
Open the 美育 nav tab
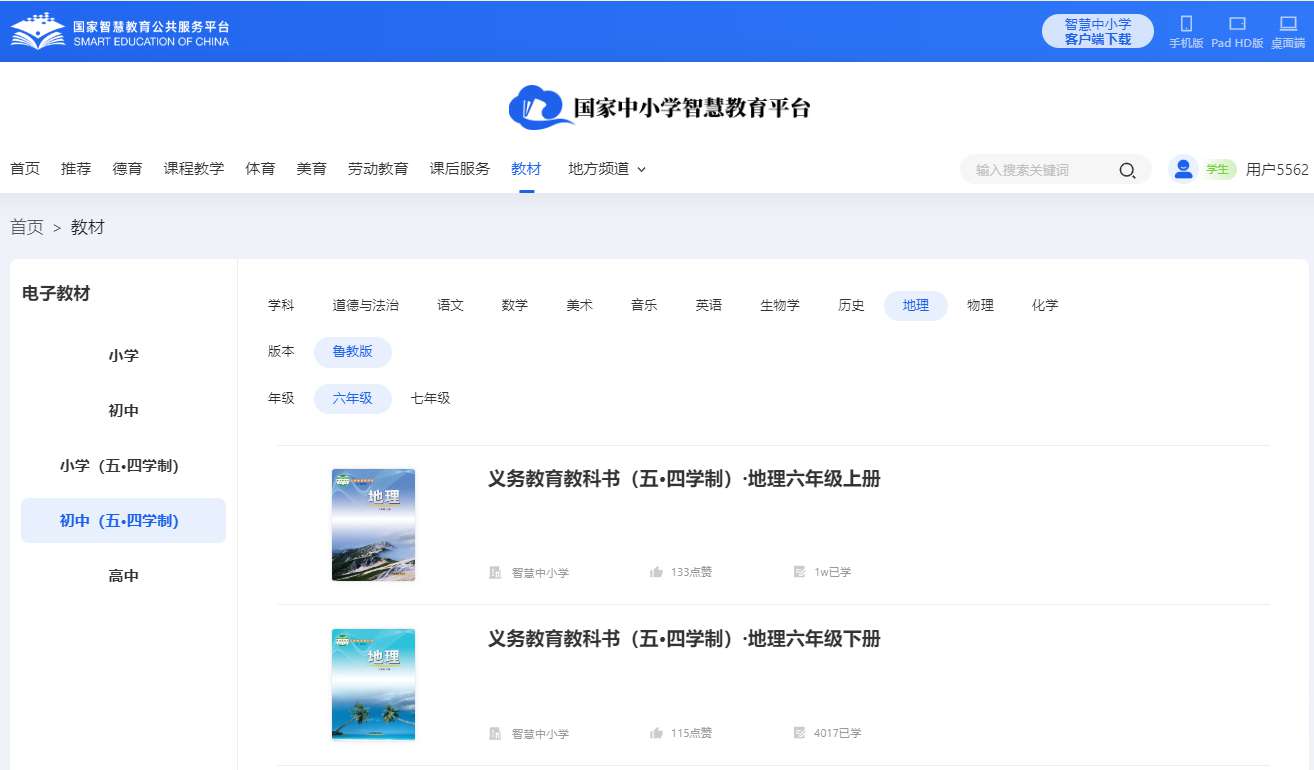[311, 169]
